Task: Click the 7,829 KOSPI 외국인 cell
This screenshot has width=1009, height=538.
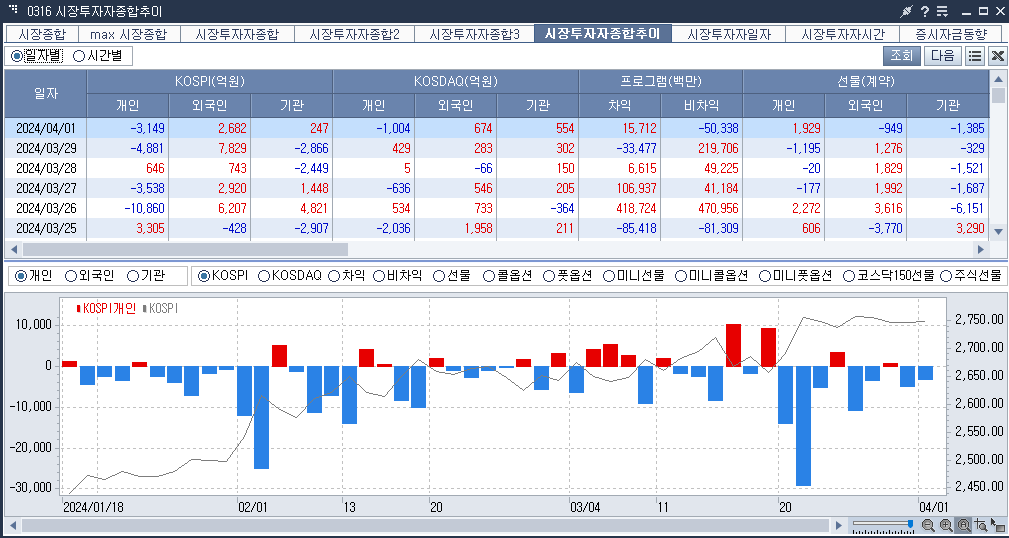Action: tap(210, 148)
